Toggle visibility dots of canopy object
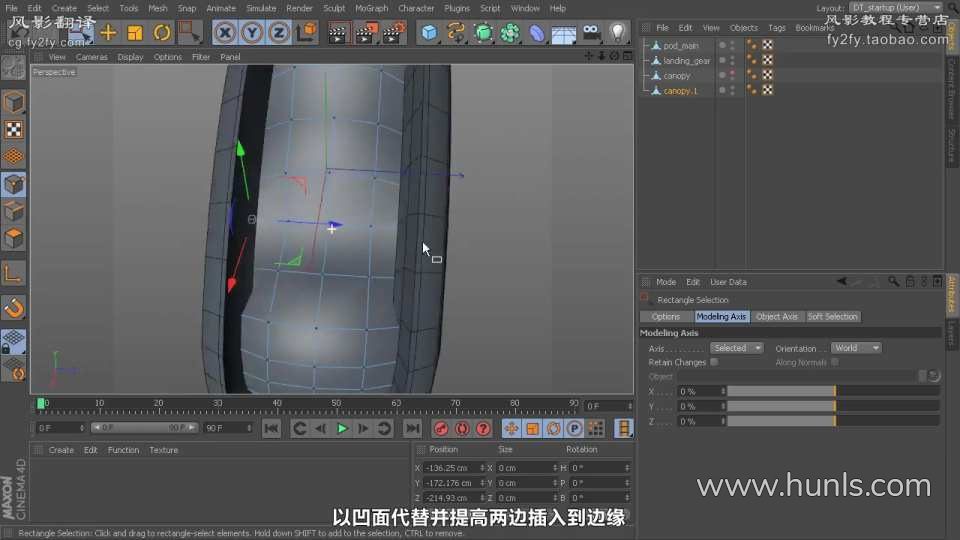The width and height of the screenshot is (960, 540). [732, 75]
